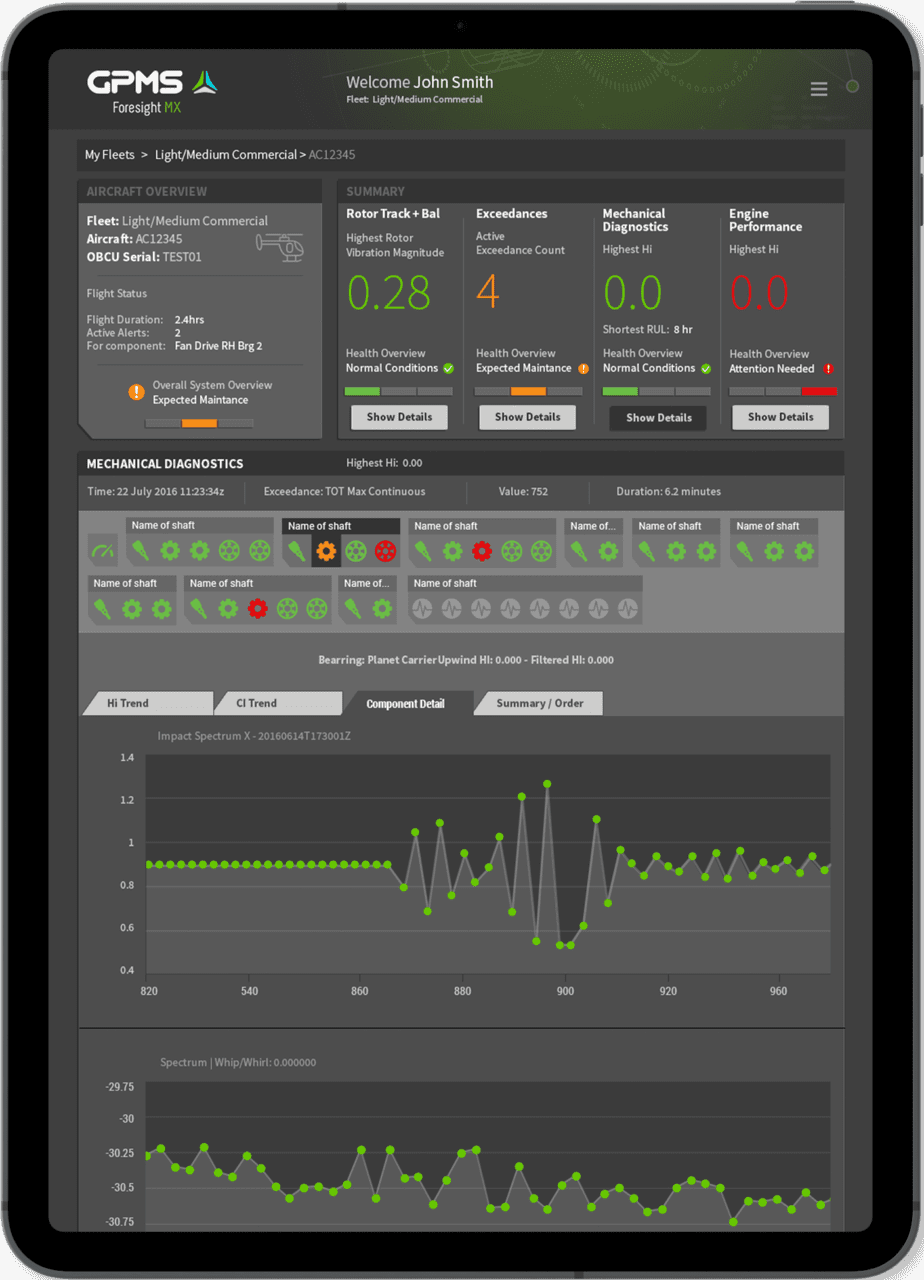Click orange warning icon beside Overall System Overview
The image size is (924, 1280).
(136, 392)
